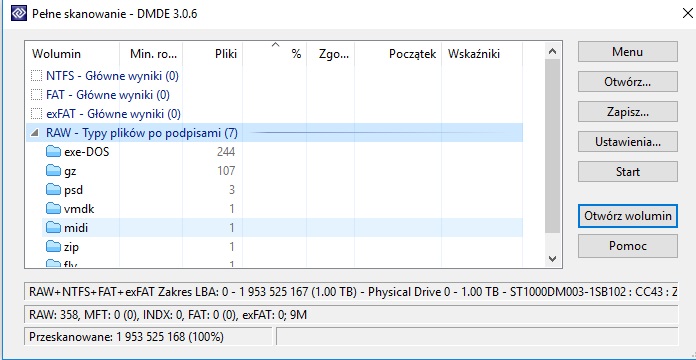Click the 'RAW: 358, MFT: 0 (0)' status line
The height and width of the screenshot is (360, 696).
pyautogui.click(x=351, y=315)
